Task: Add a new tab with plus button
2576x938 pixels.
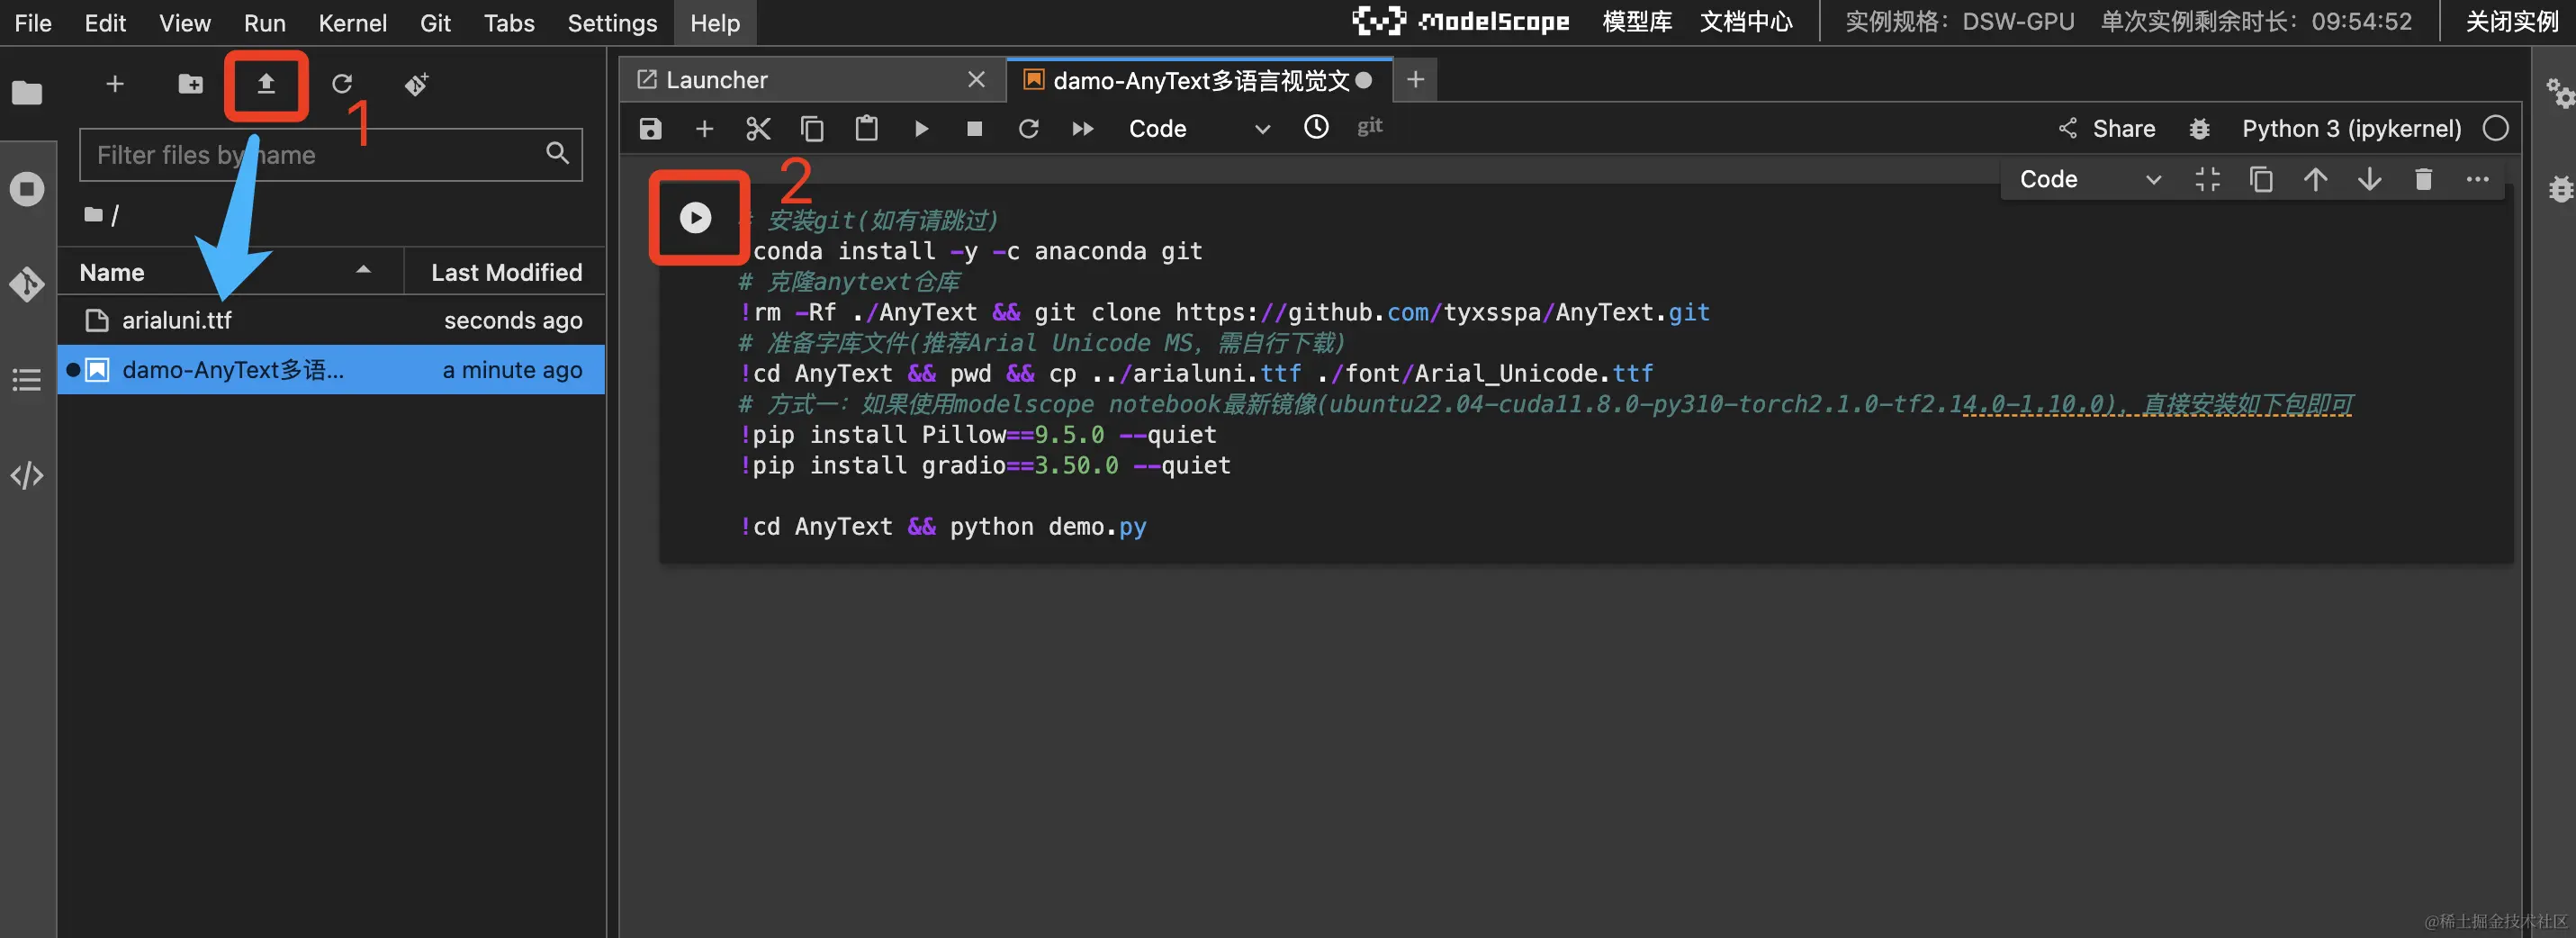Action: pos(1415,80)
